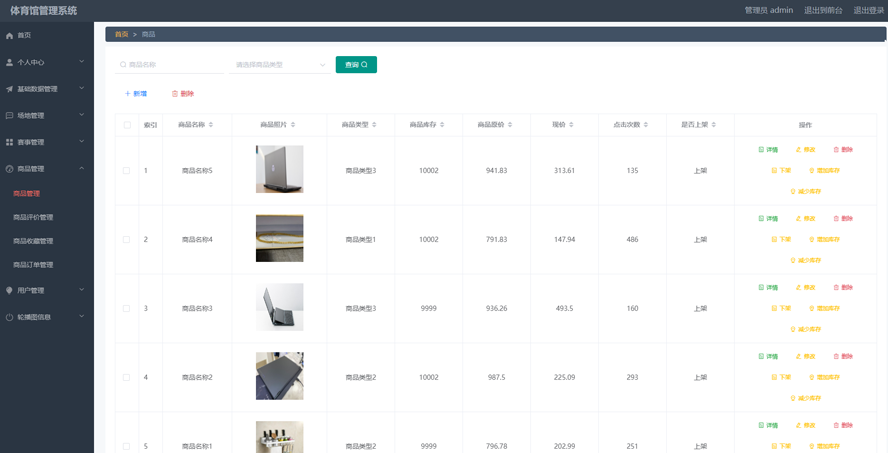Click the 商品名称 search input field

click(170, 65)
